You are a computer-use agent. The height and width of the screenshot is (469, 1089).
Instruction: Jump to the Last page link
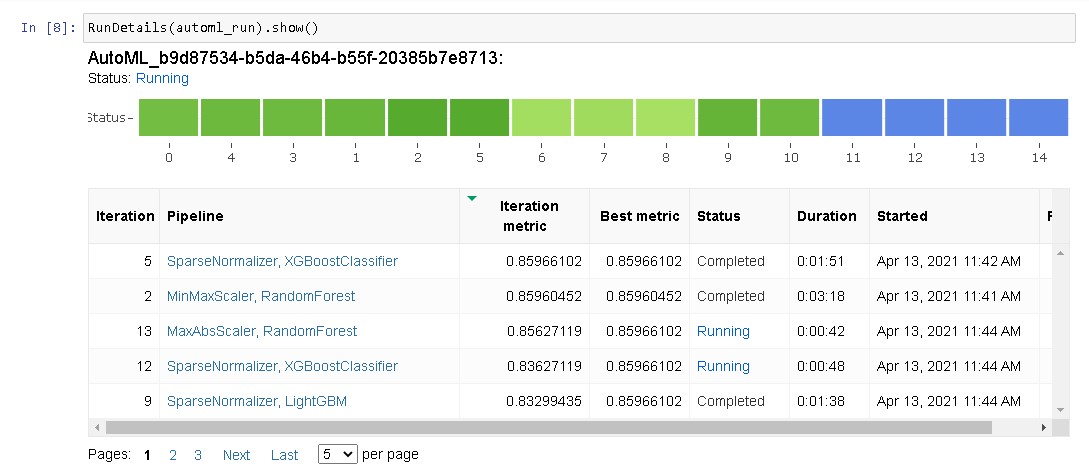point(284,455)
